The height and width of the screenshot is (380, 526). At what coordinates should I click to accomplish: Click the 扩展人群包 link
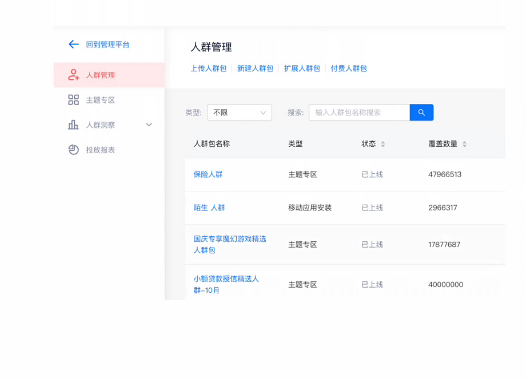tap(302, 68)
